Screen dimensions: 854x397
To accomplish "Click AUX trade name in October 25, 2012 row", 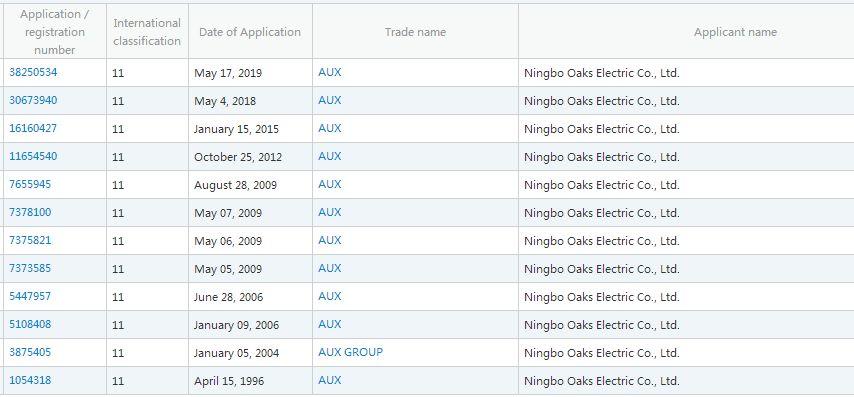I will tap(330, 156).
